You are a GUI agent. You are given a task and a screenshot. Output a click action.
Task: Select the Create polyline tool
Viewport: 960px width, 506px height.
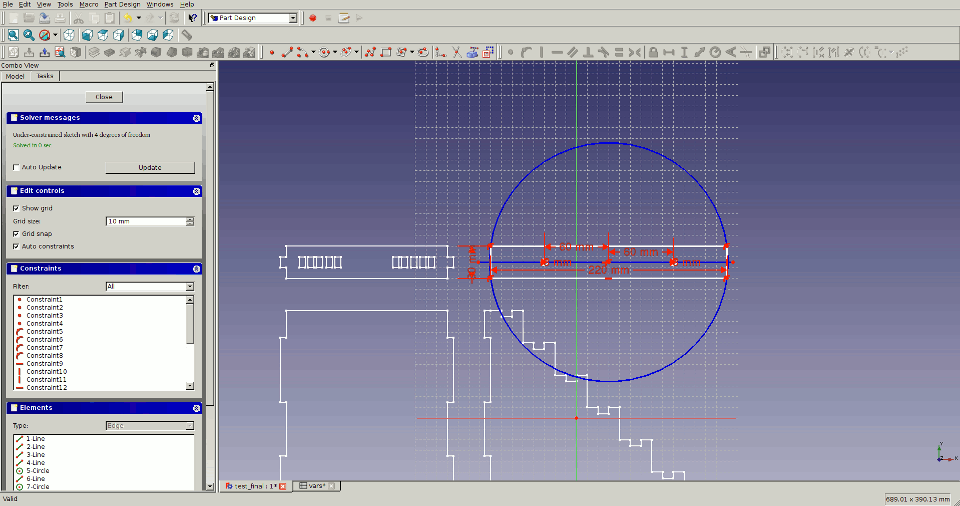(370, 53)
